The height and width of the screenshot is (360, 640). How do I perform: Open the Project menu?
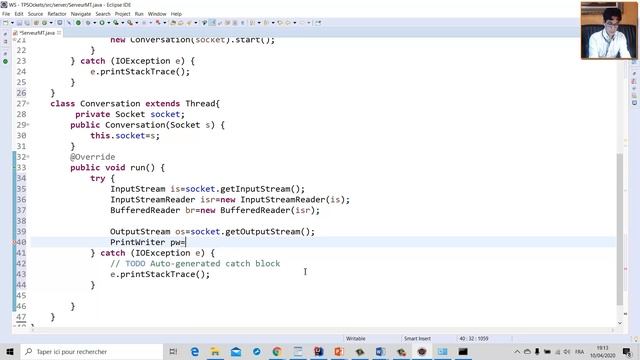point(122,14)
